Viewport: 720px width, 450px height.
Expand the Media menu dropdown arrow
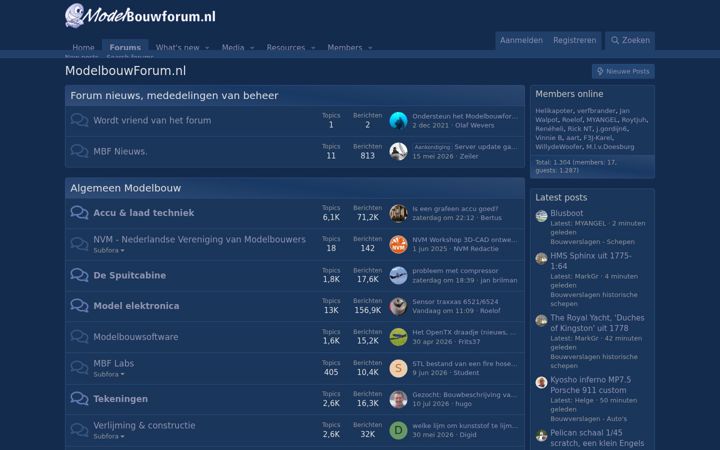252,48
